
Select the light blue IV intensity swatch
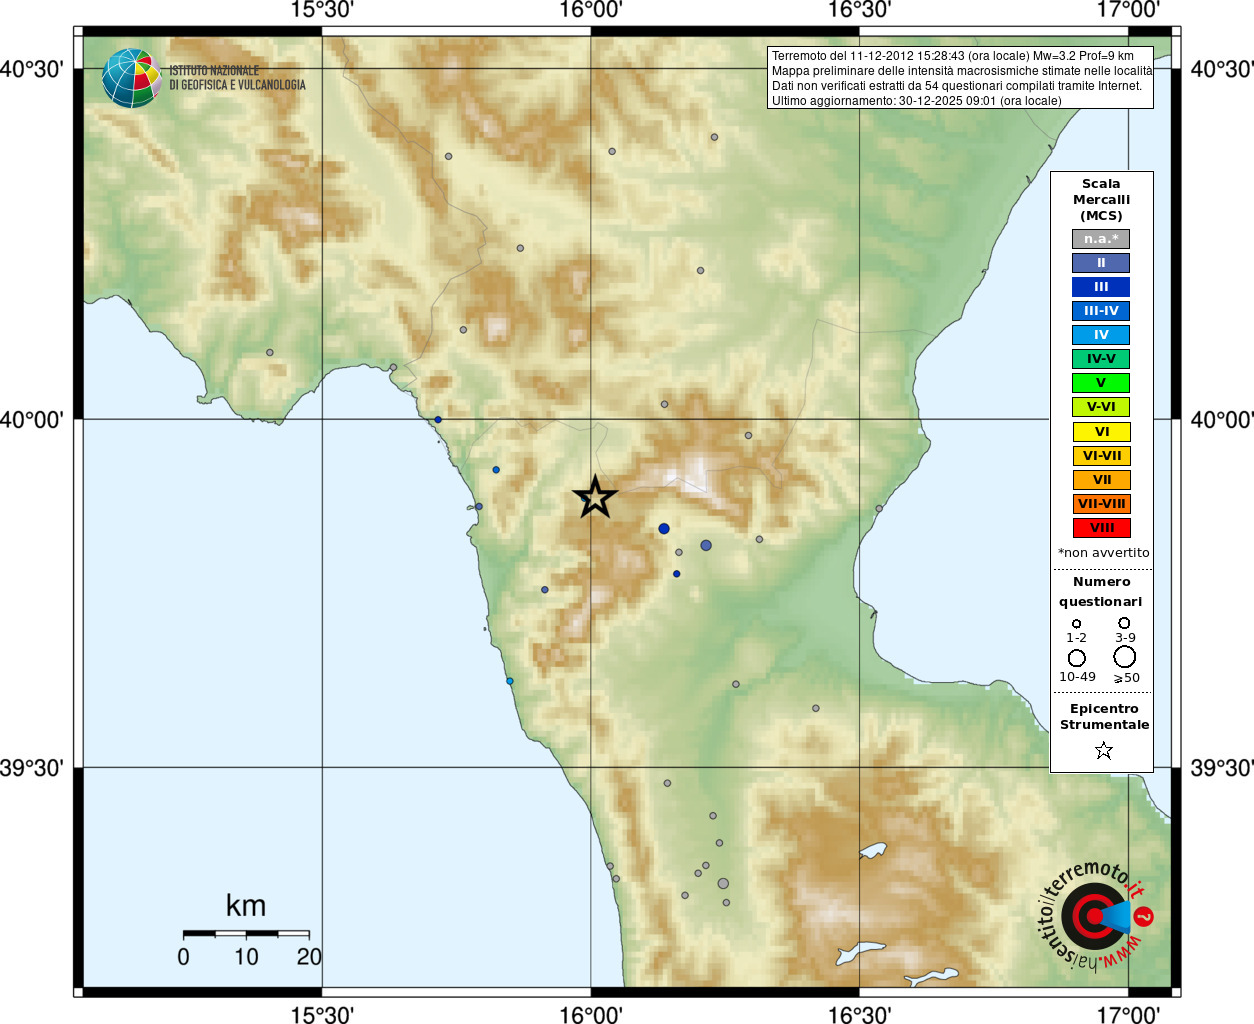click(x=1101, y=335)
